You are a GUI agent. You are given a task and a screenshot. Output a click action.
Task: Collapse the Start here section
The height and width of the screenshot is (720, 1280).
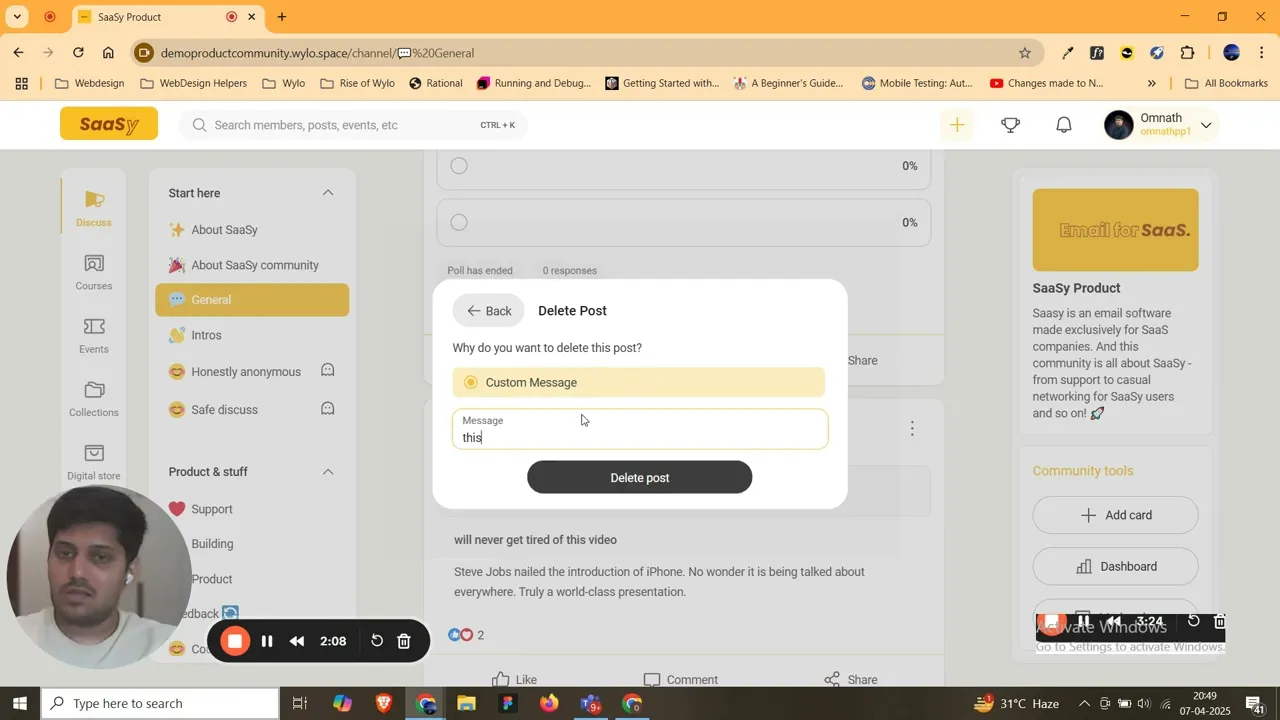pyautogui.click(x=328, y=193)
